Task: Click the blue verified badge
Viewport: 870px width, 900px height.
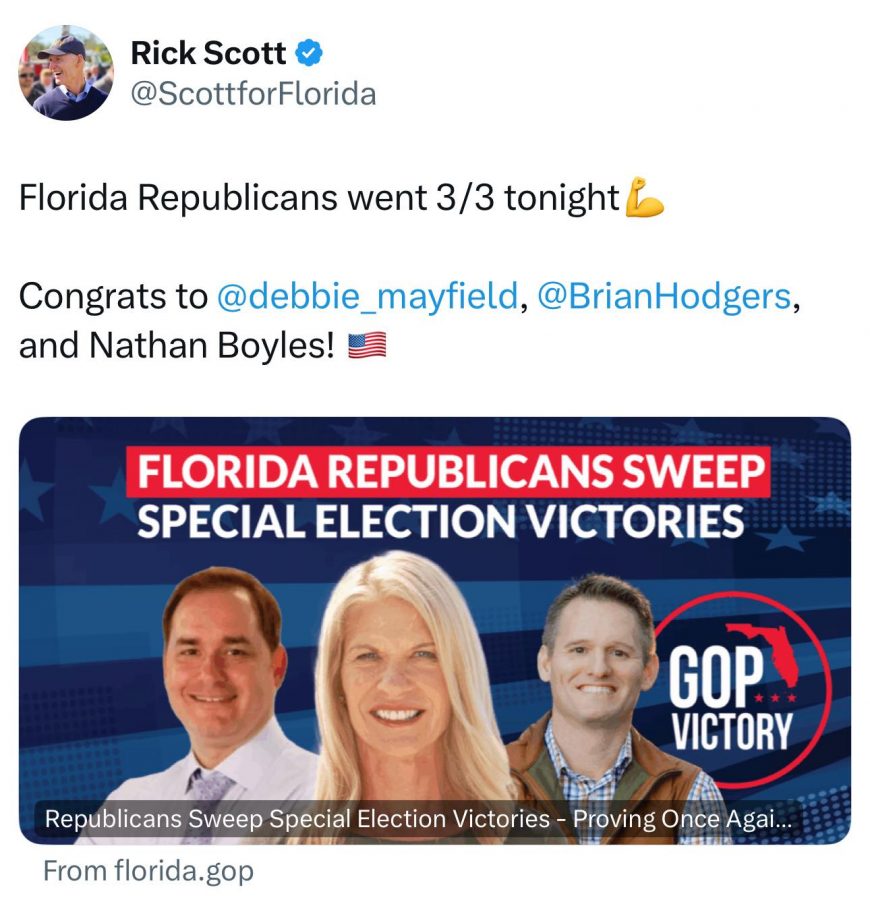Action: (x=311, y=52)
